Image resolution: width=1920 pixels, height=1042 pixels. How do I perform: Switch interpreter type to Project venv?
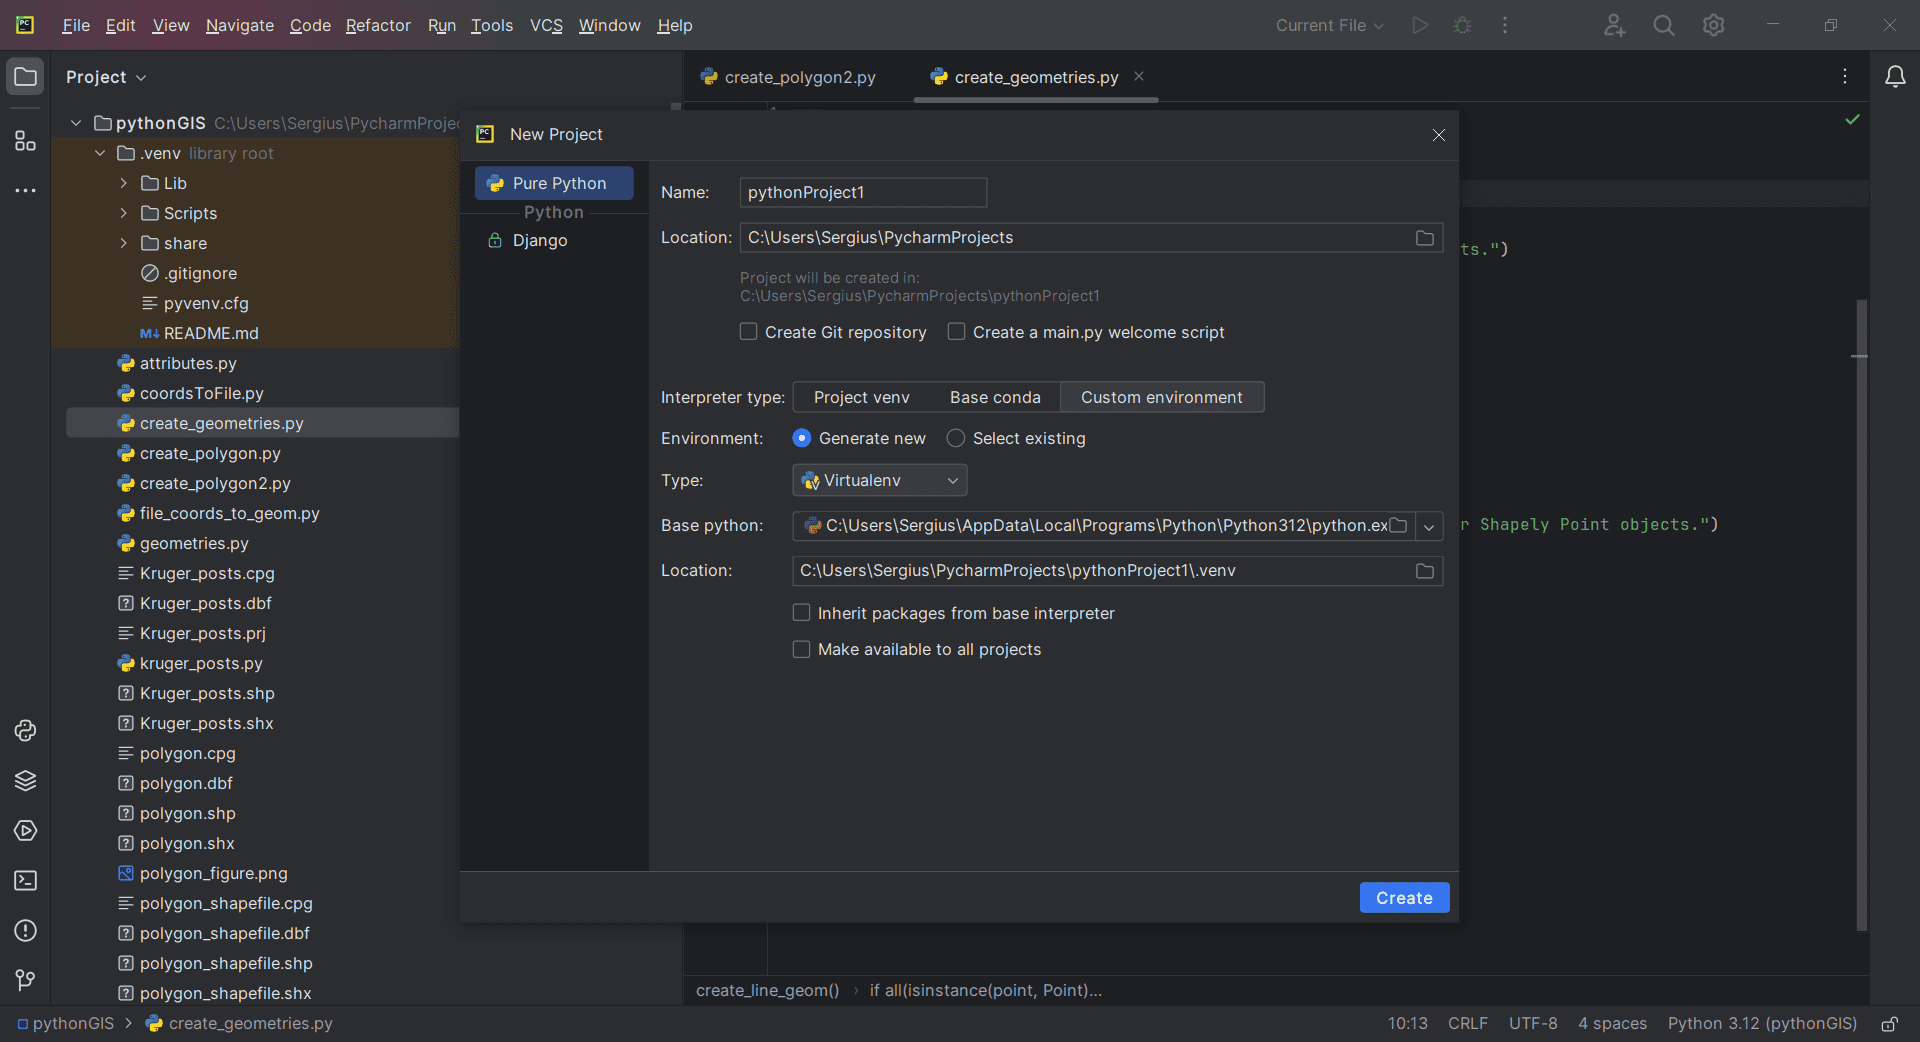coord(861,397)
